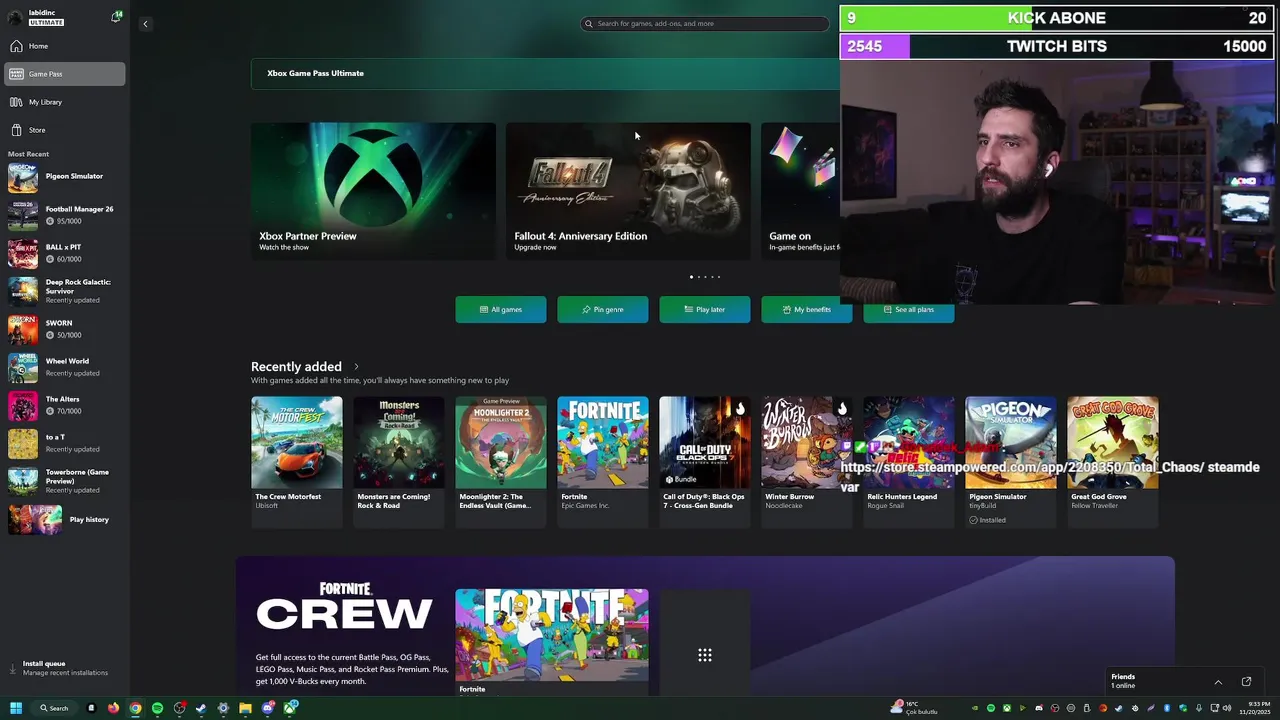Expand the Recently added section chevron
This screenshot has width=1280, height=720.
pyautogui.click(x=356, y=367)
